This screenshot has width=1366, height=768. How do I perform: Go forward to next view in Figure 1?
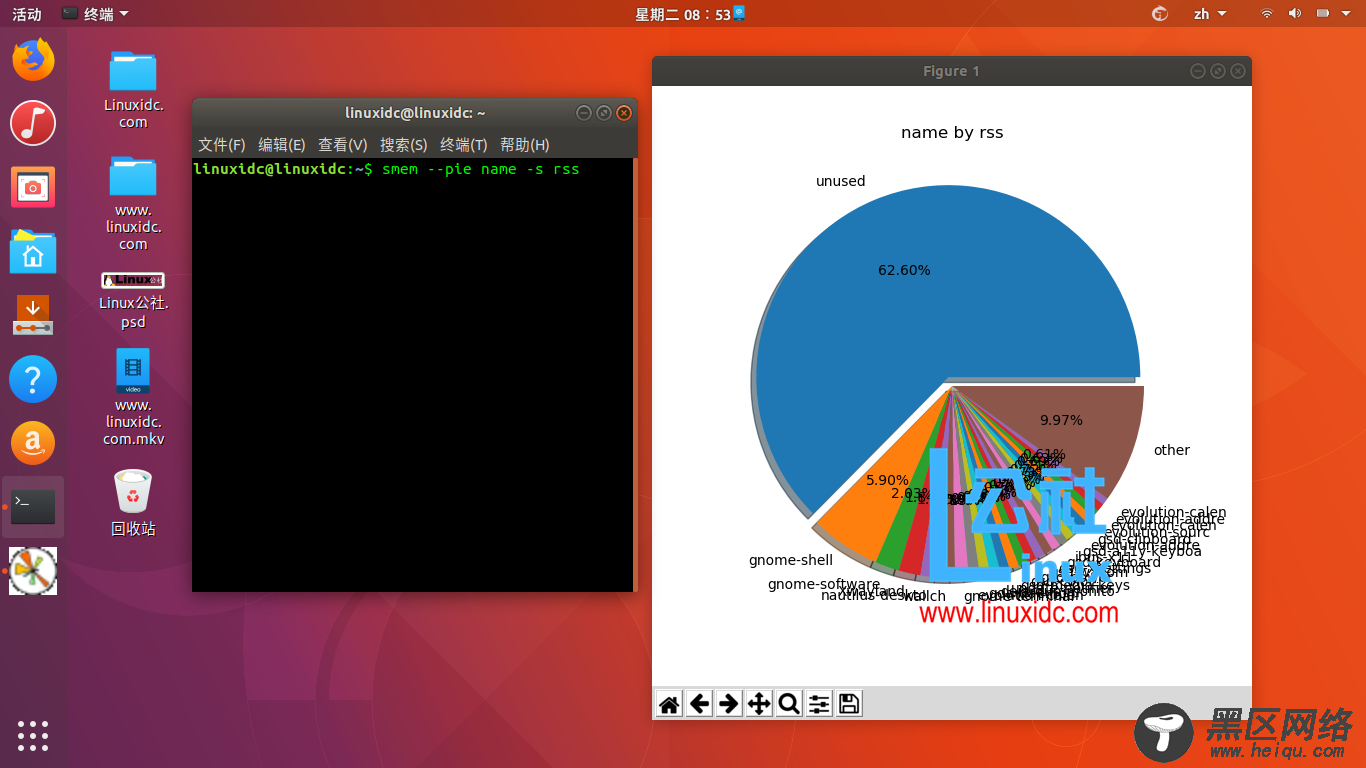coord(729,704)
